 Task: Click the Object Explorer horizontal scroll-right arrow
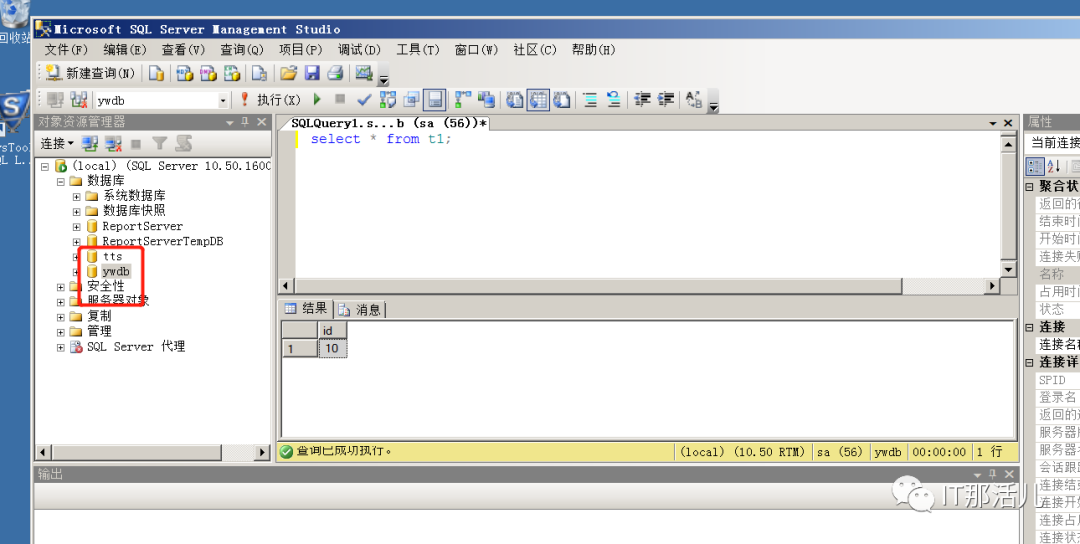coord(262,452)
